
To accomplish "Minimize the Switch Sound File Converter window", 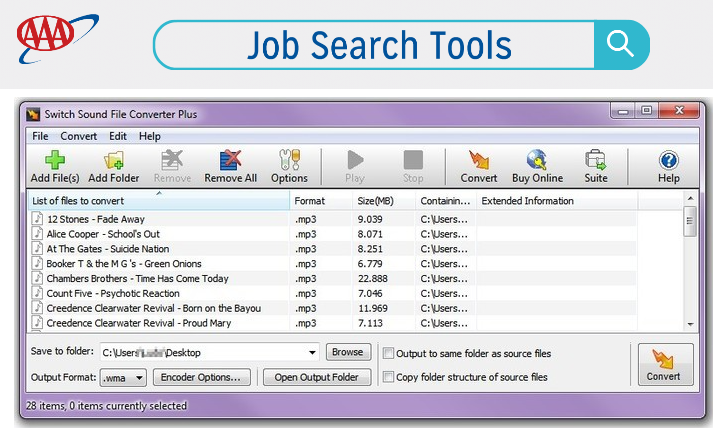I will click(x=623, y=111).
